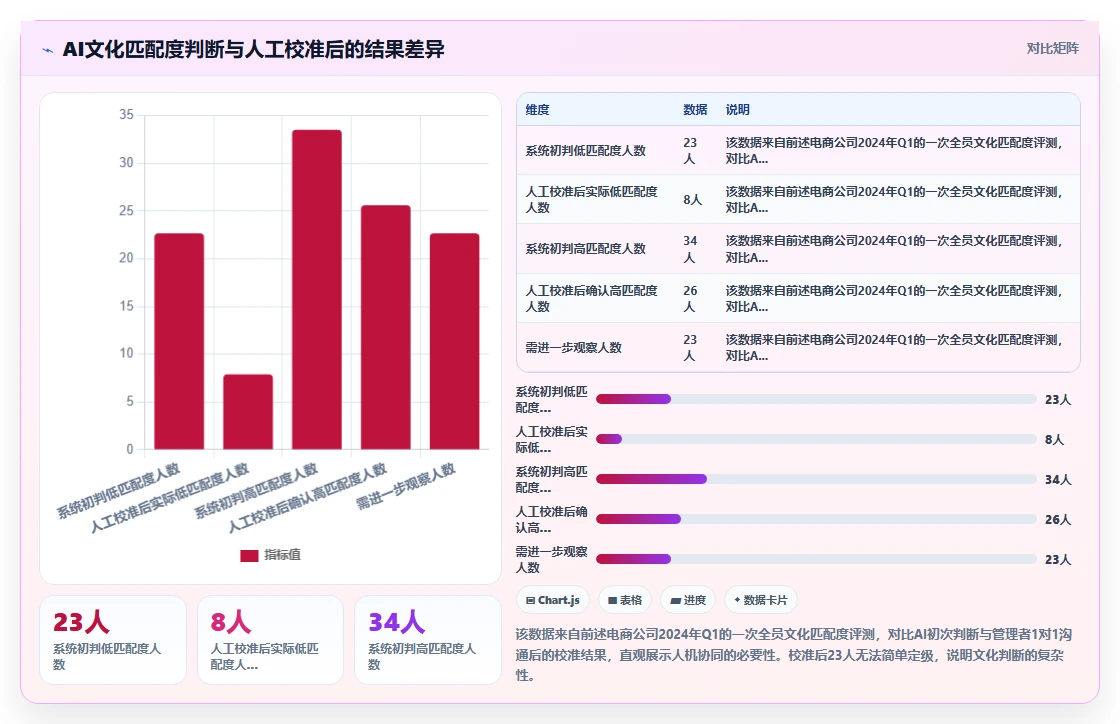1120x724 pixels.
Task: Click the 8人 progress bar
Action: point(816,439)
